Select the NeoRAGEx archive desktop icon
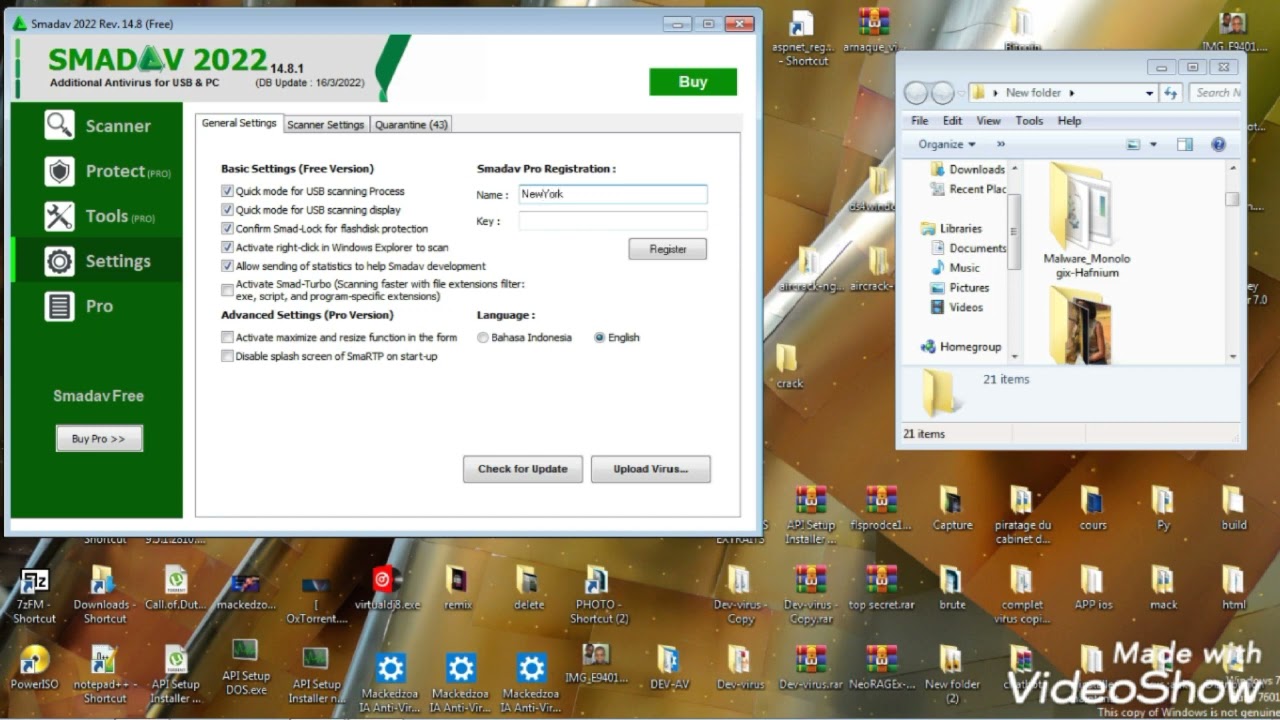This screenshot has width=1280, height=720. [x=881, y=668]
